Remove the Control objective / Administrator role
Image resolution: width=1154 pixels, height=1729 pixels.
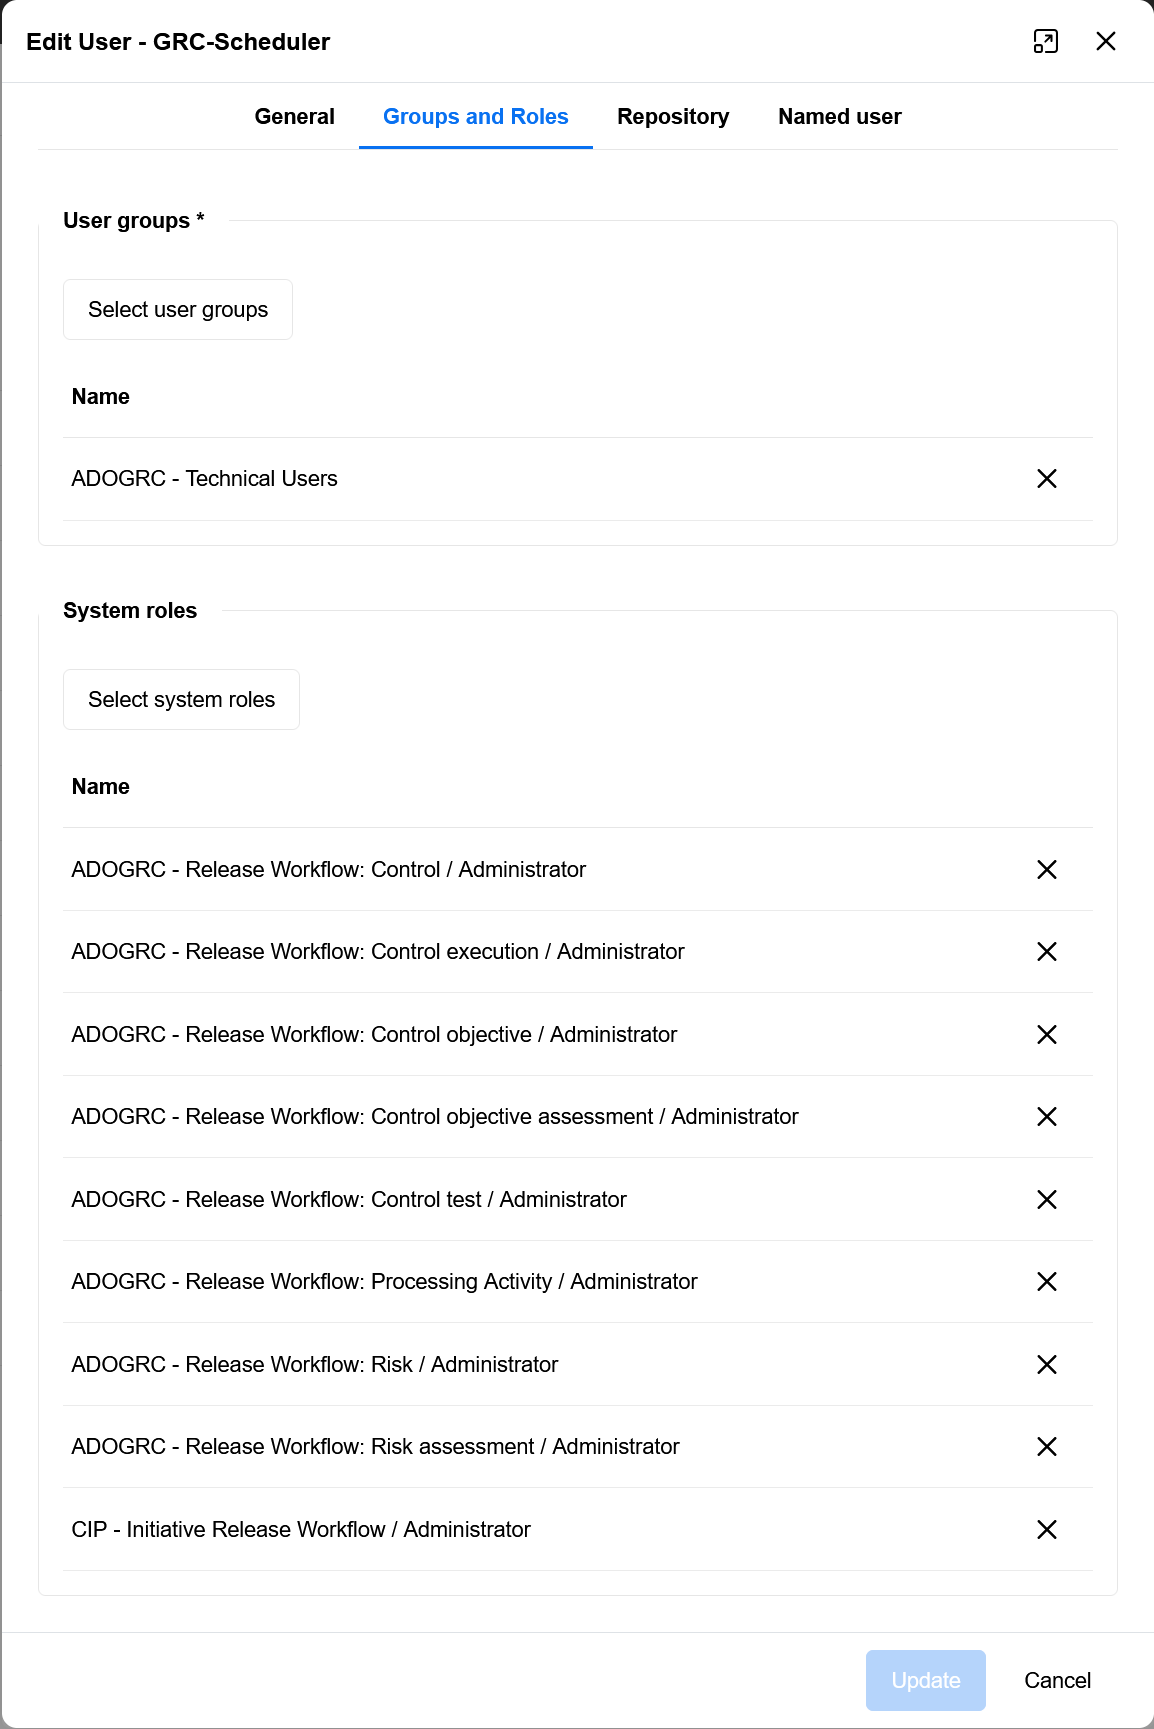point(1046,1034)
